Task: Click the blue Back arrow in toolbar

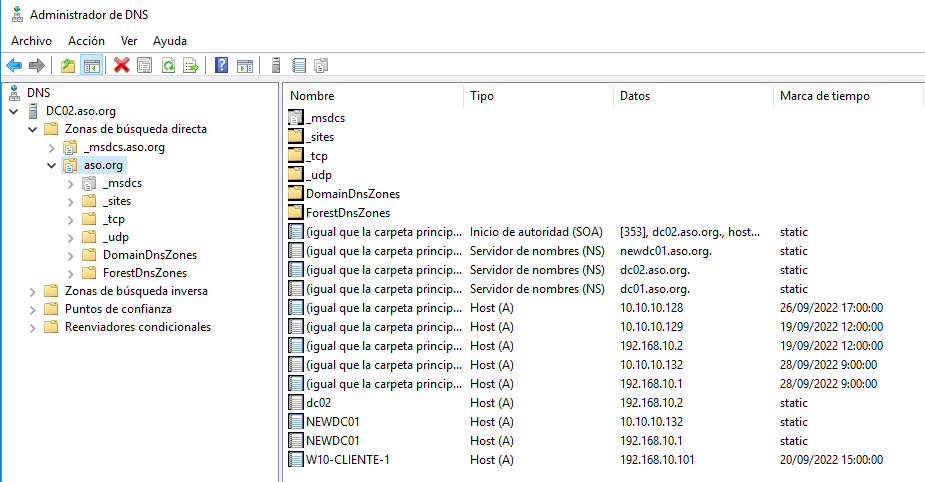Action: tap(14, 66)
